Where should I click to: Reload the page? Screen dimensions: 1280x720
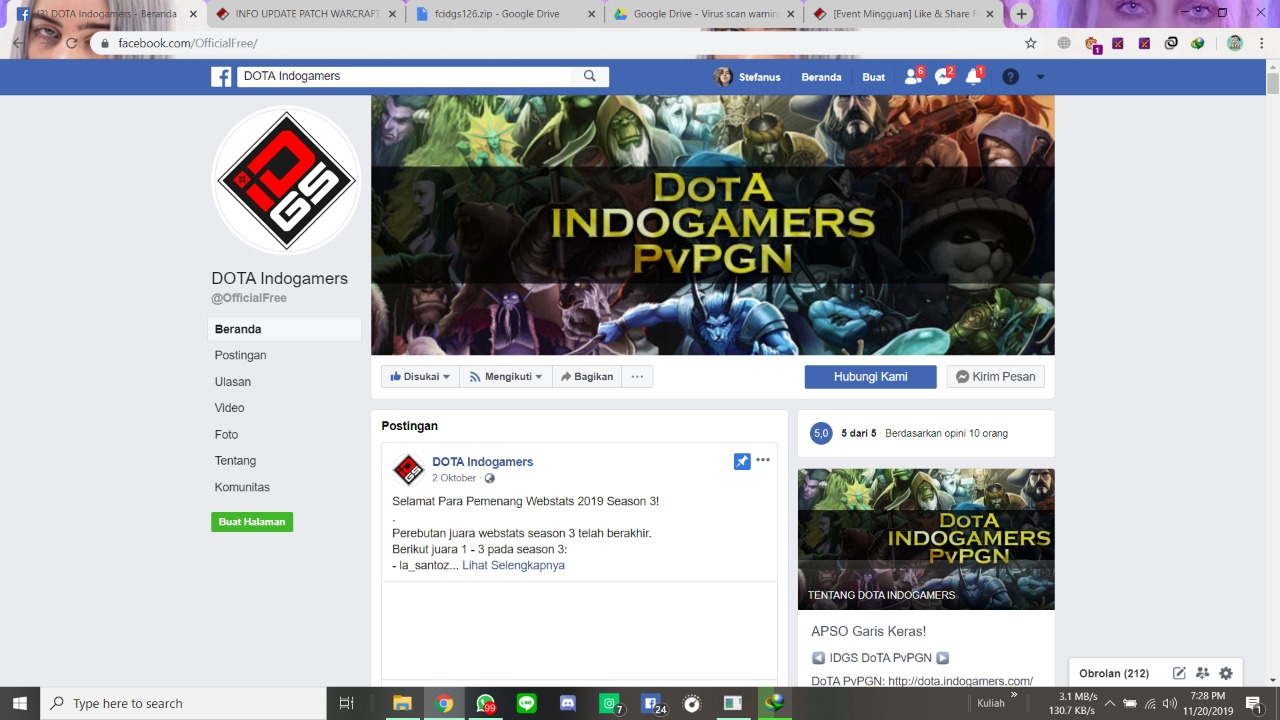(71, 43)
